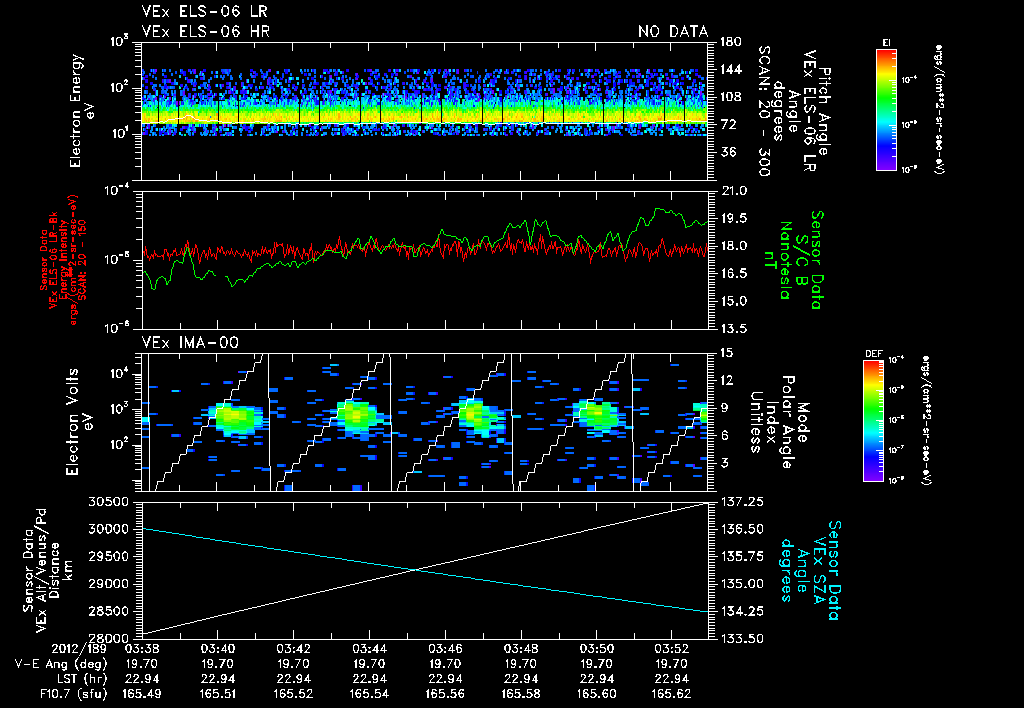Click the F10.7 value '165.54'

369,694
